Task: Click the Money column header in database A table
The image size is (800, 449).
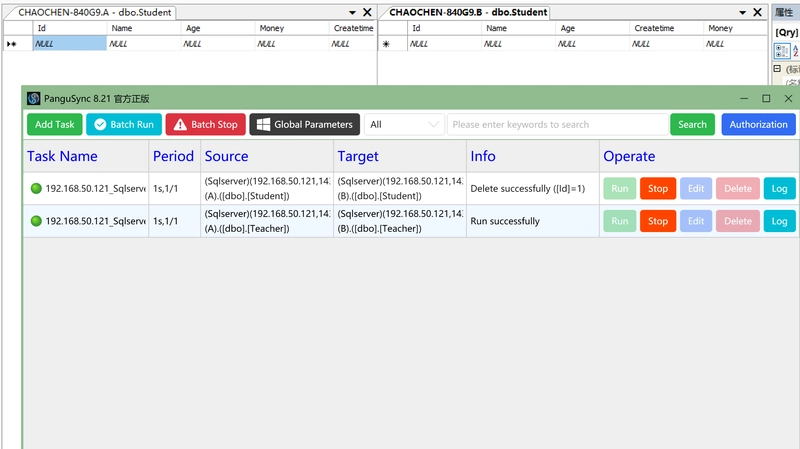Action: [292, 28]
